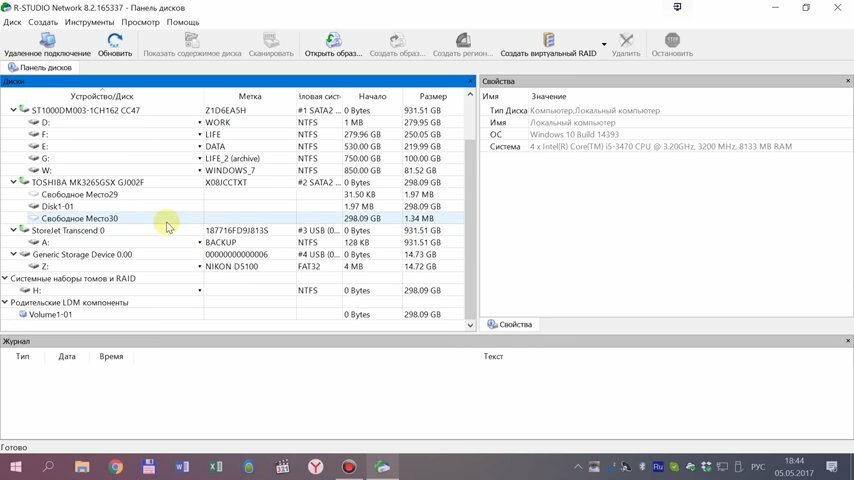Click Create virtual RAID icon

(x=548, y=44)
